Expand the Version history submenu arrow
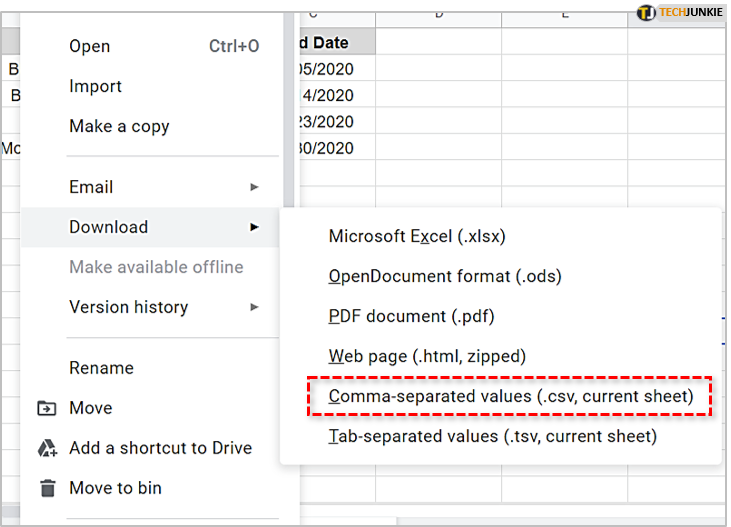Image resolution: width=731 pixels, height=527 pixels. 255,307
